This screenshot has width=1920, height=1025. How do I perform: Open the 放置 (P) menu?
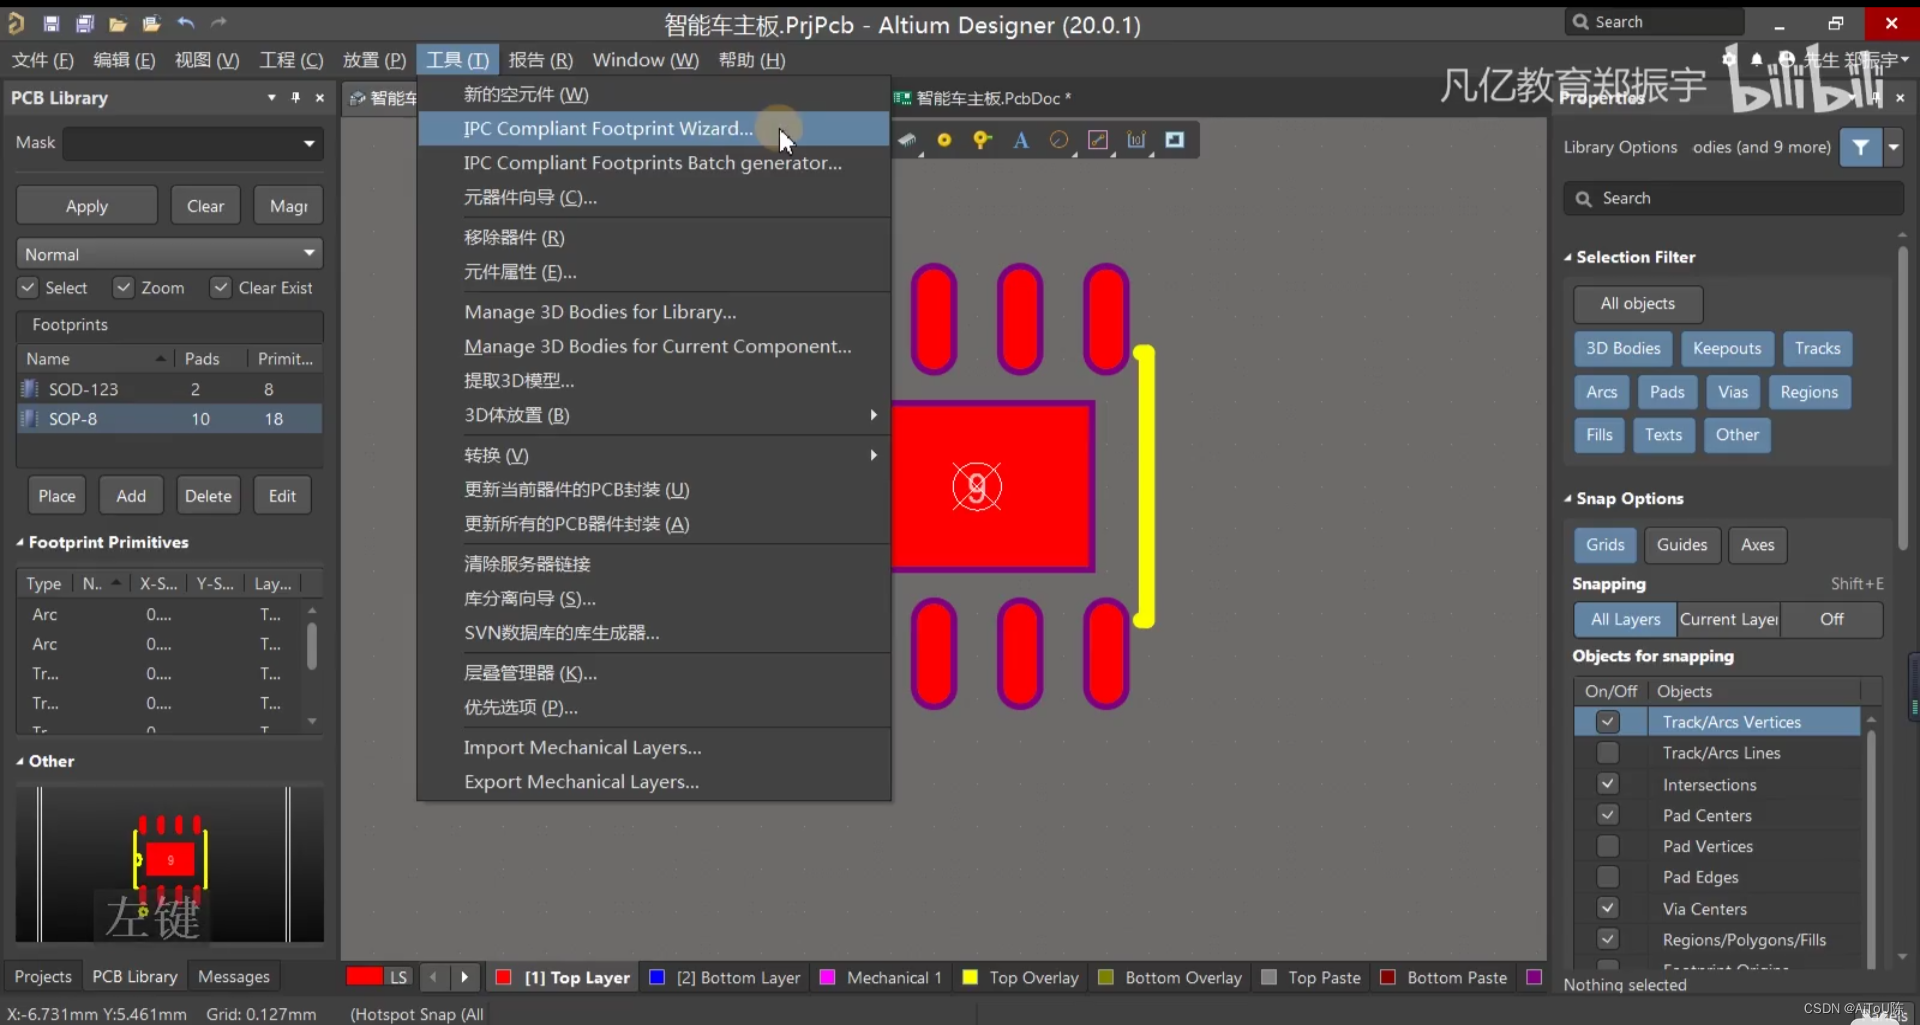click(374, 60)
